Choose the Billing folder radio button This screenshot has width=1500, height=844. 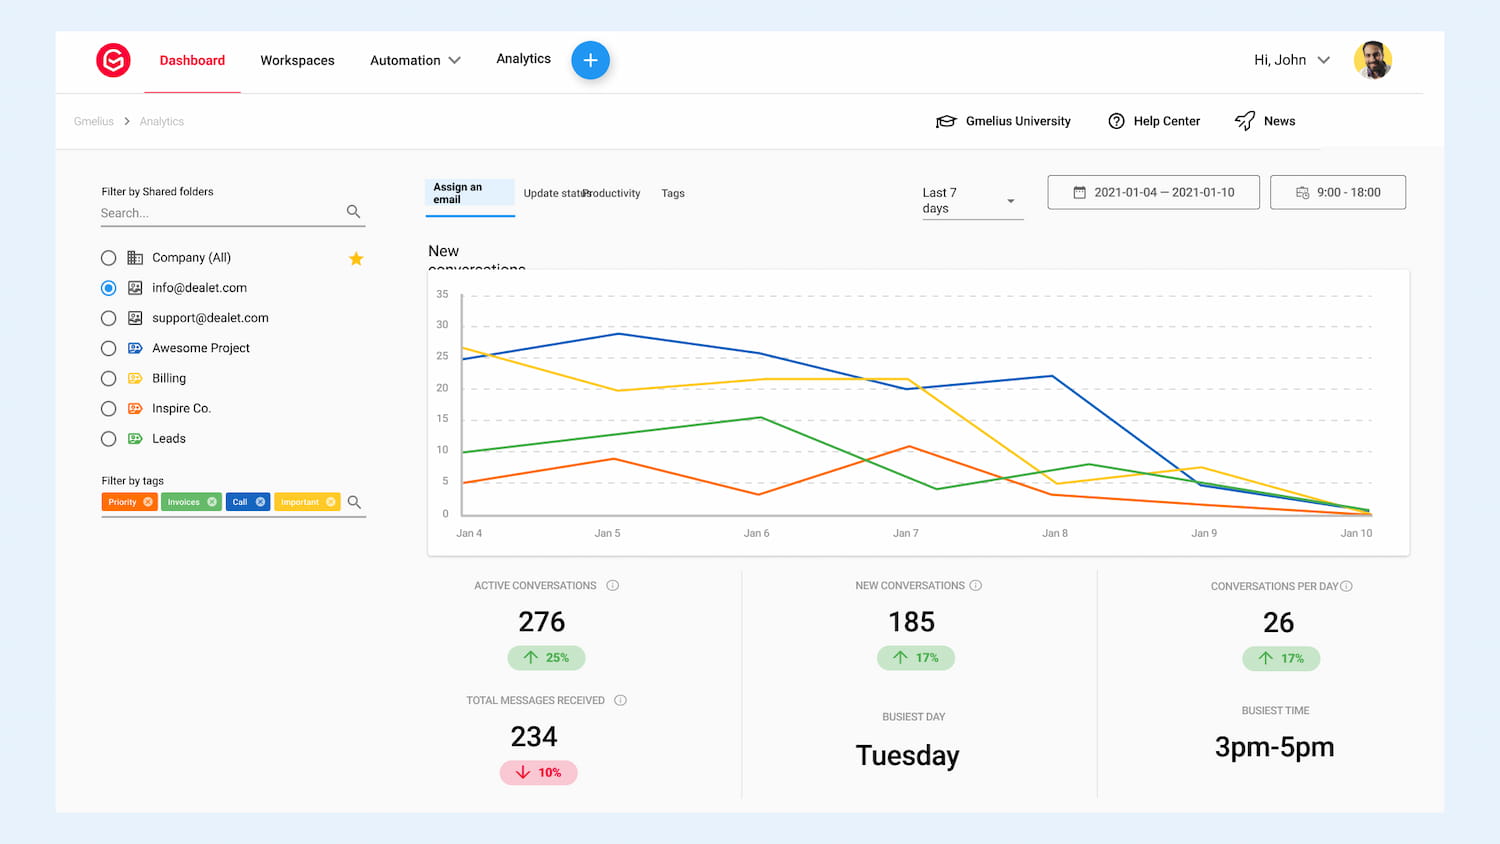coord(109,379)
